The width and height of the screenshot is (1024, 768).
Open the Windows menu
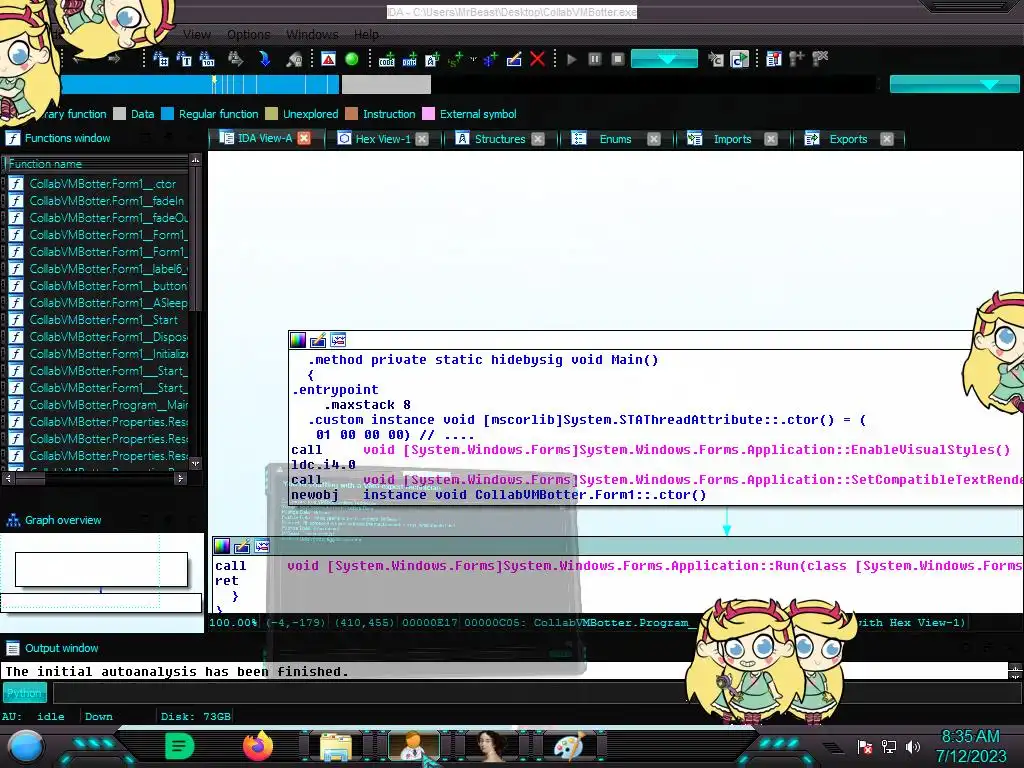coord(312,35)
